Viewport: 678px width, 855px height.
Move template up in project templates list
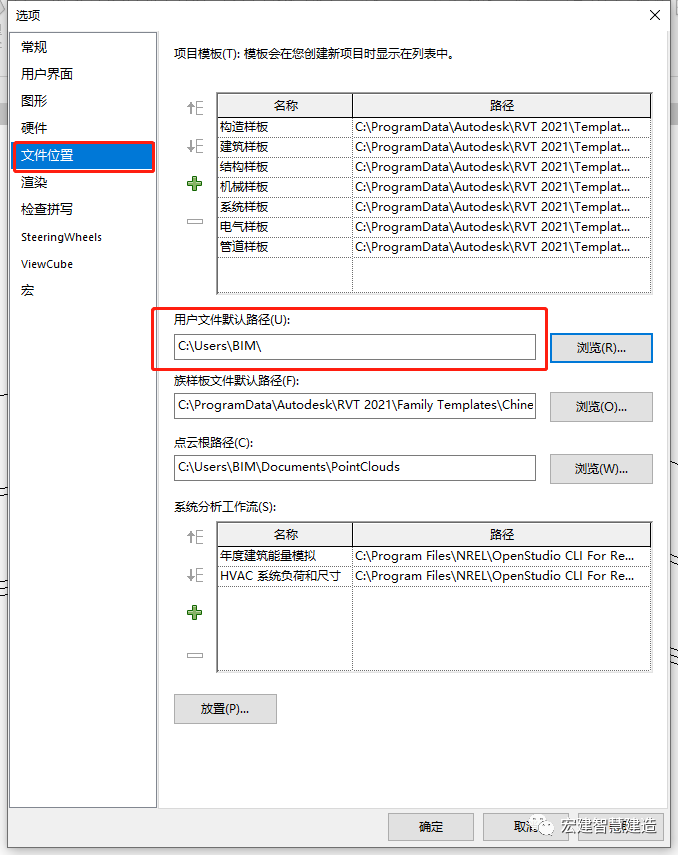click(195, 107)
